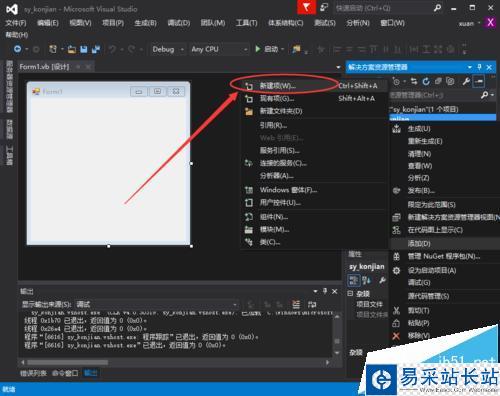Screen dimensions: 500x396
Task: Toggle the Preview Selected Items button
Action: coord(479,81)
